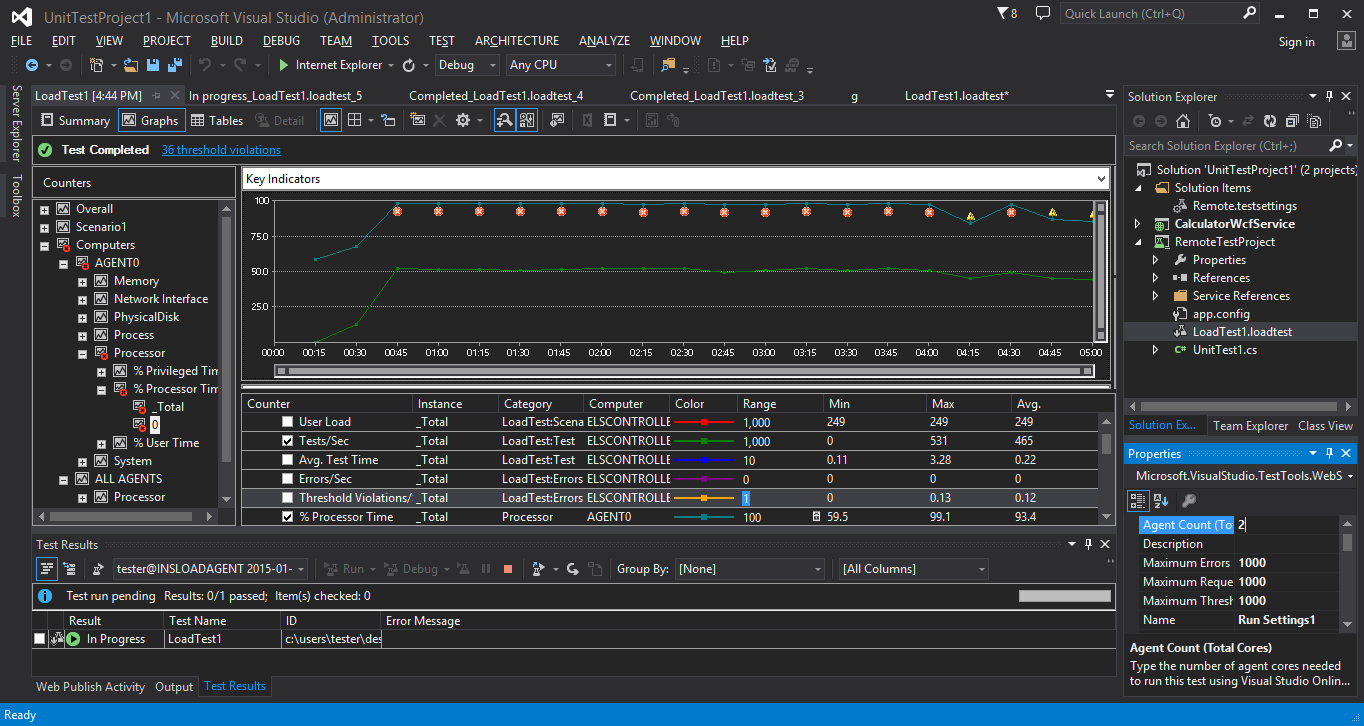Viewport: 1364px width, 726px height.
Task: Open the Any CPU platform dropdown
Action: [560, 65]
